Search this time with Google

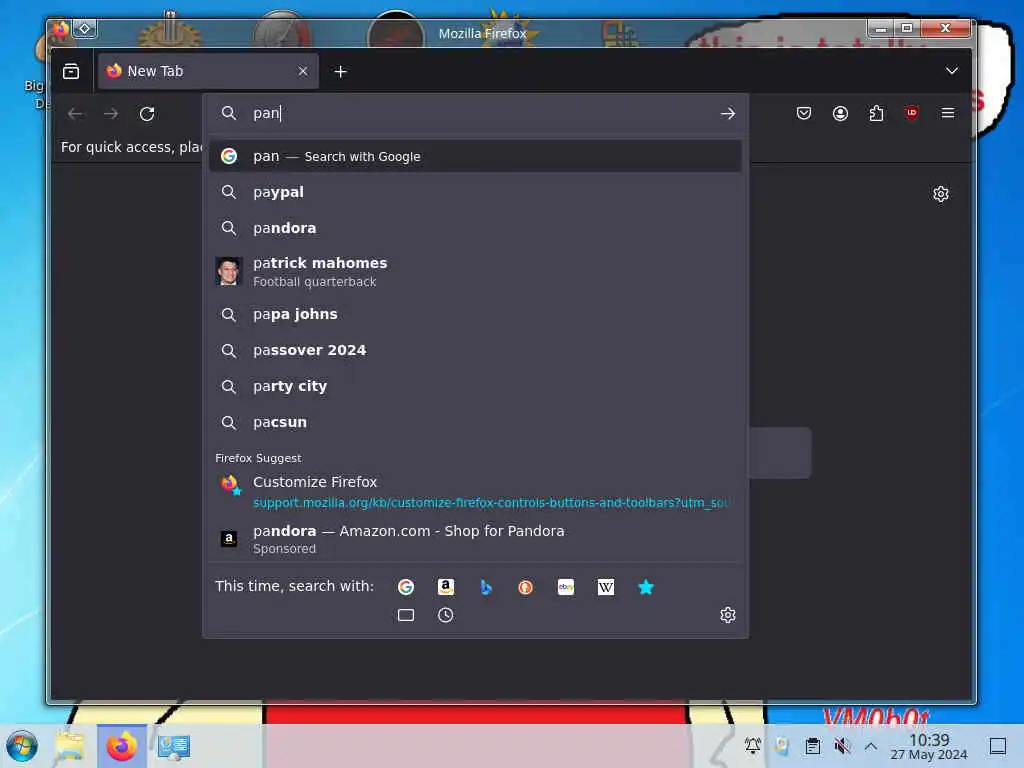coord(406,587)
